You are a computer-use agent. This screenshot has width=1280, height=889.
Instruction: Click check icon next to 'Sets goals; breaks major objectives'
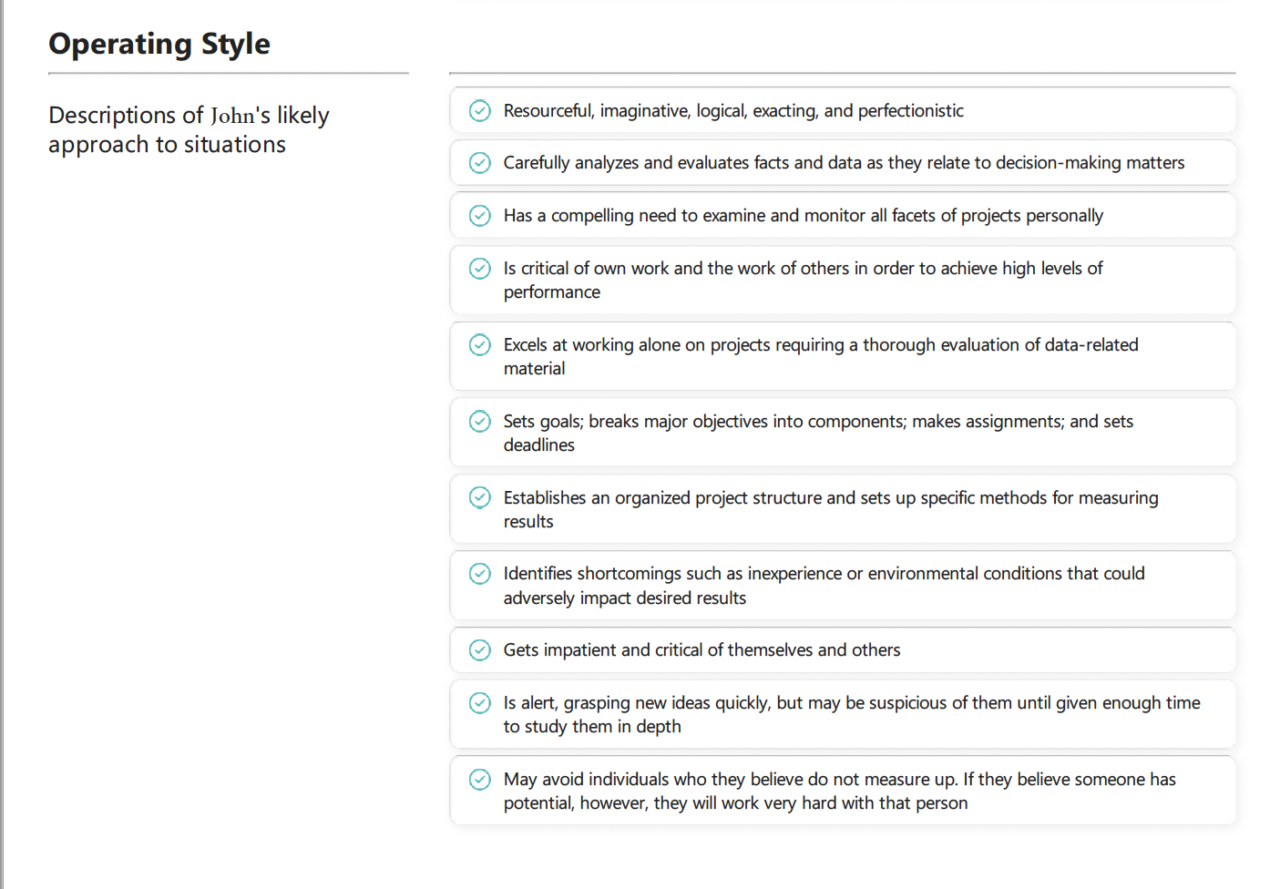[x=480, y=421]
